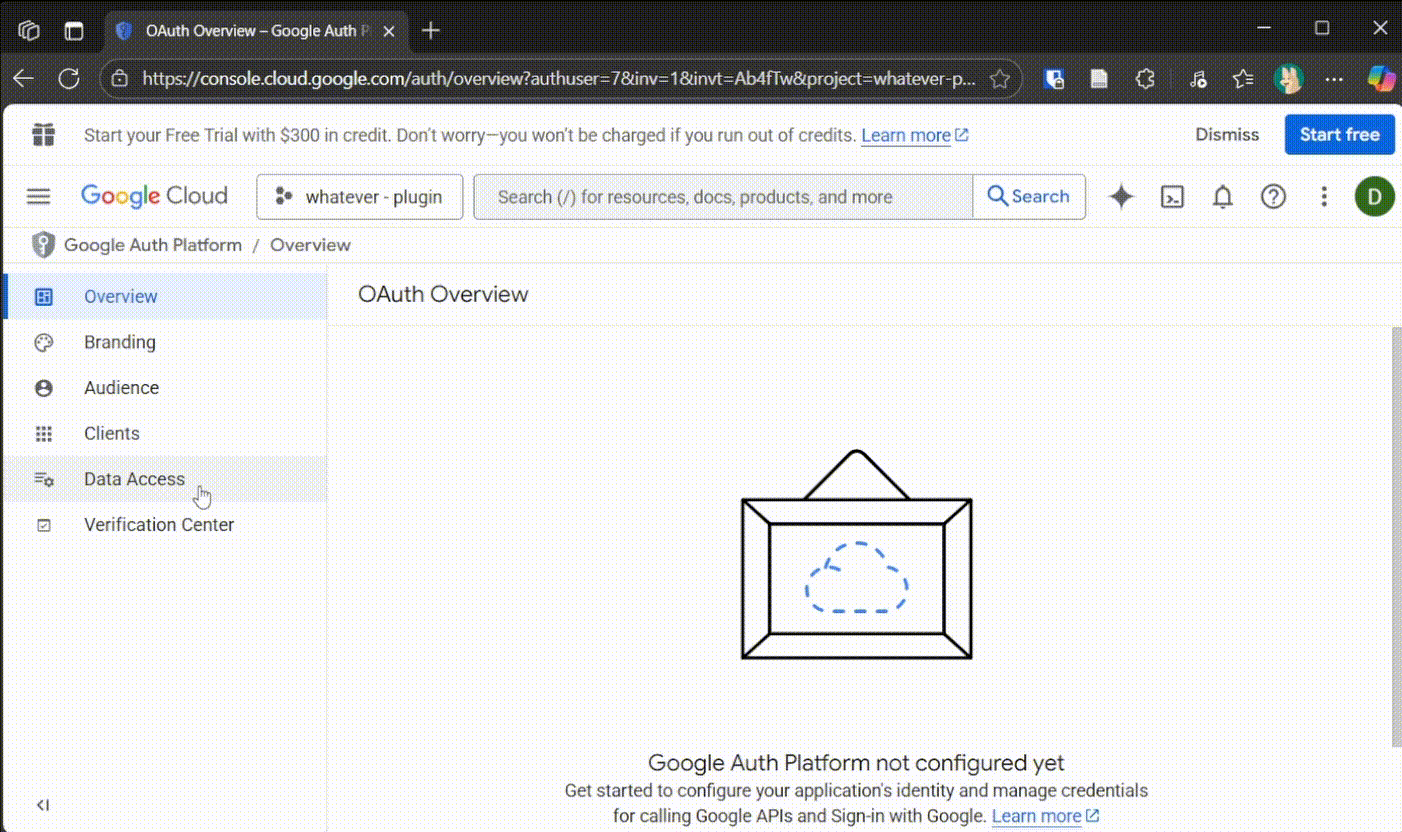The image size is (1402, 832).
Task: Click the Audience person icon
Action: click(43, 388)
